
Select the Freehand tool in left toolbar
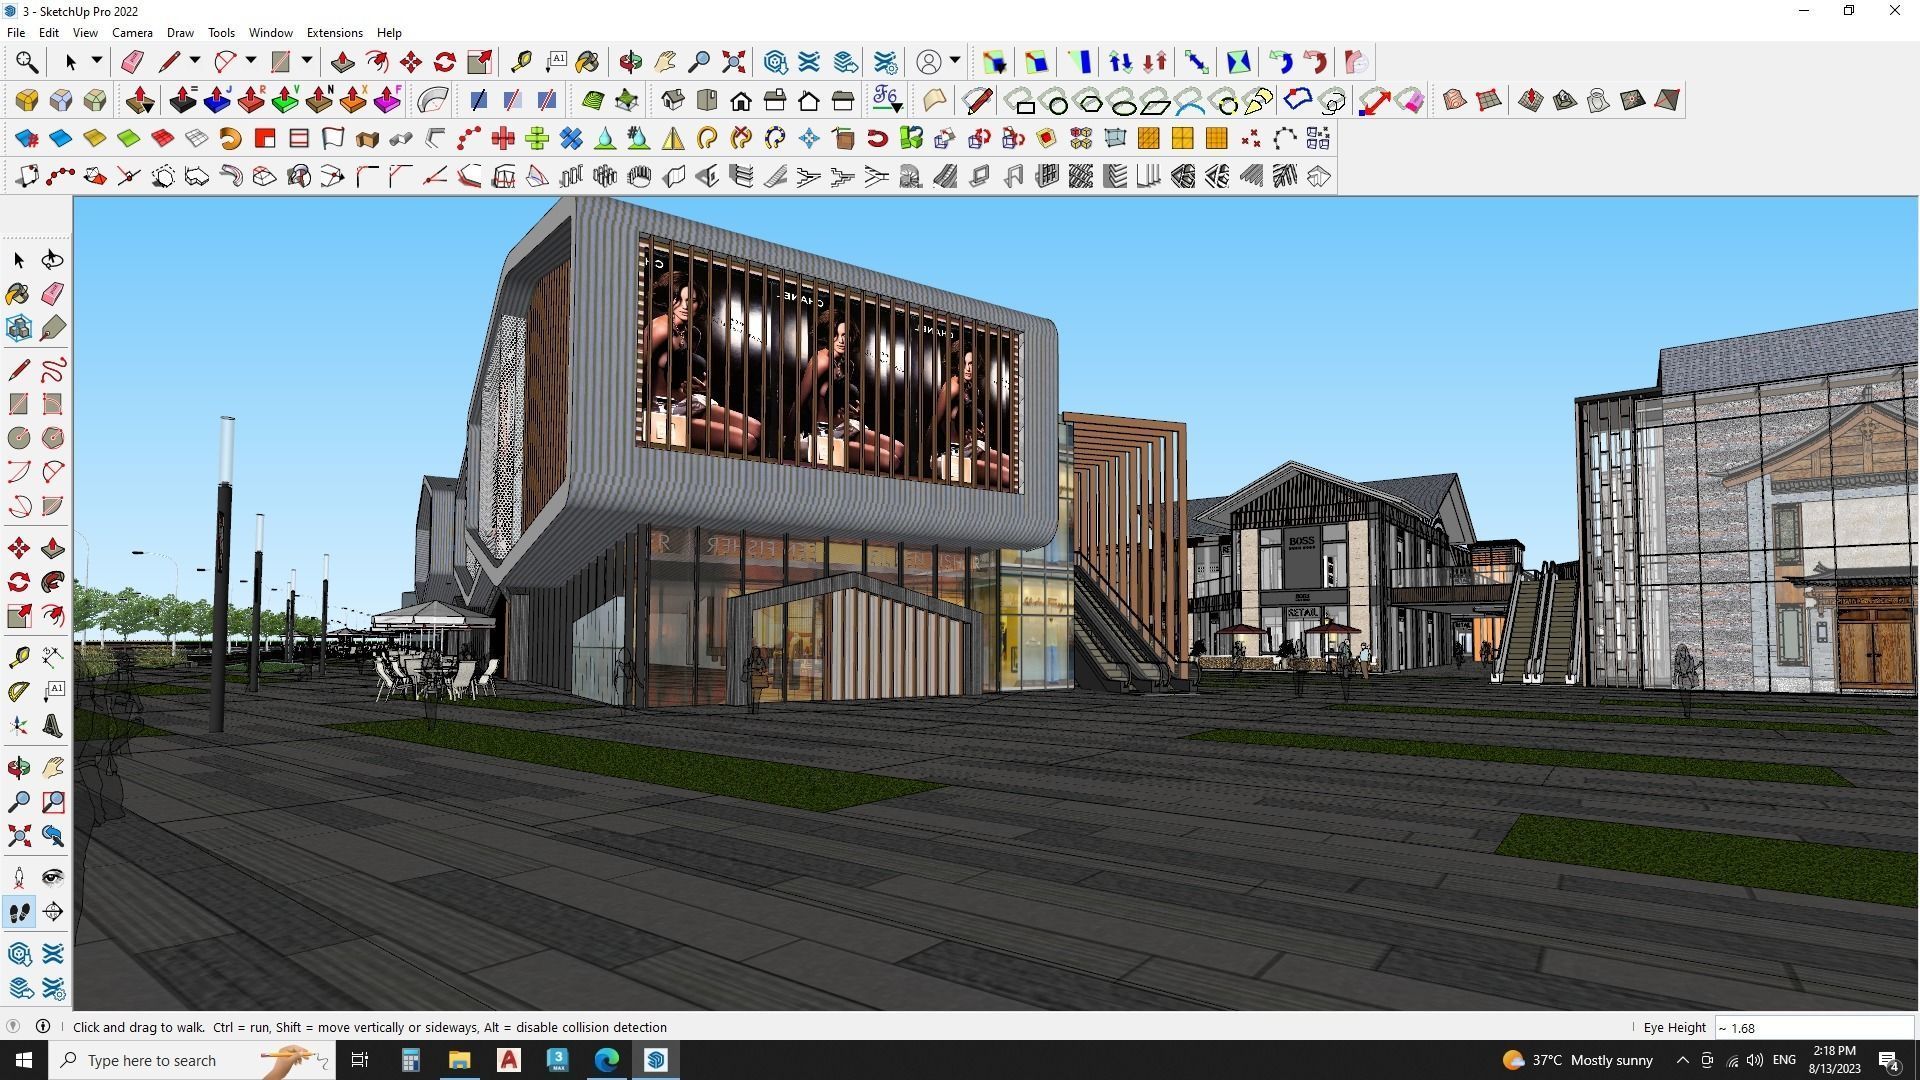click(x=53, y=370)
